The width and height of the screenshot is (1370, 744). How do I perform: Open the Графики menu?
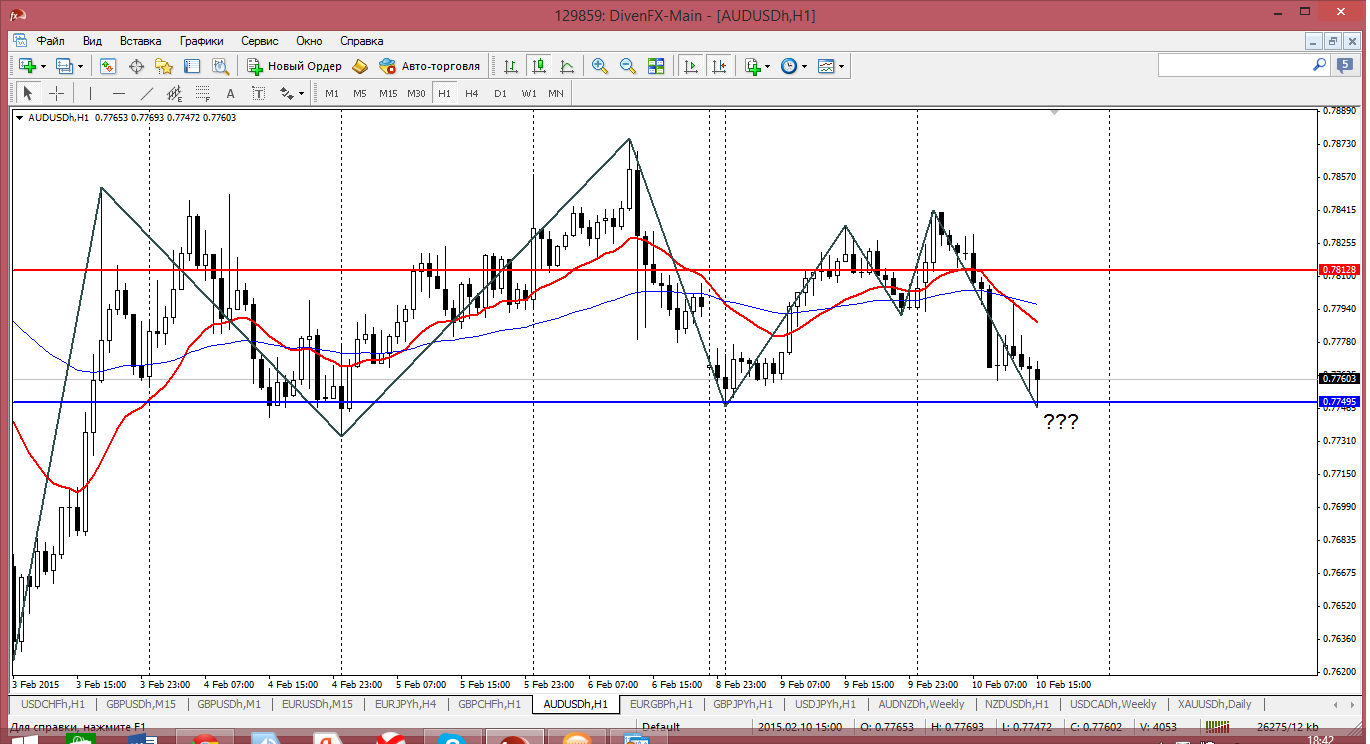[201, 41]
